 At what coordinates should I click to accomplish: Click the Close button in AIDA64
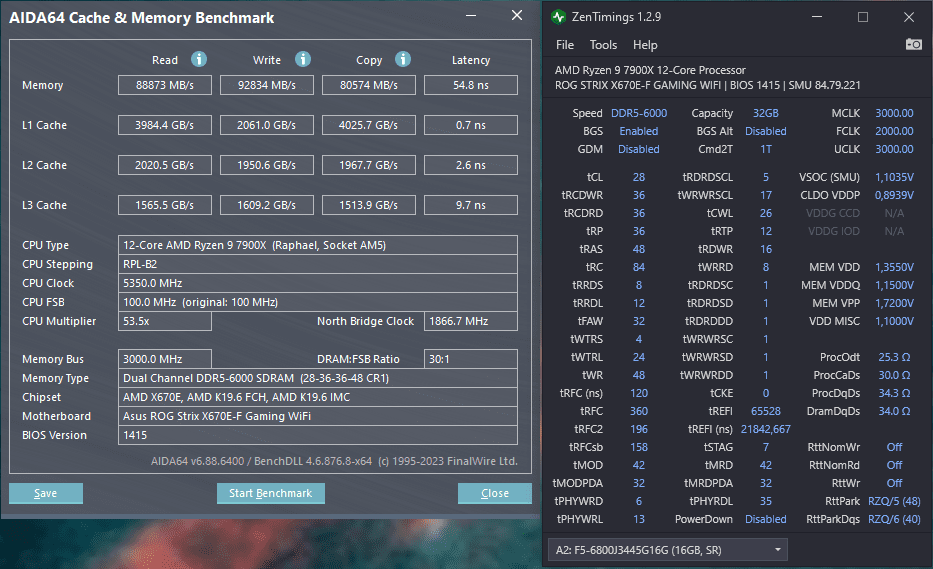tap(494, 493)
